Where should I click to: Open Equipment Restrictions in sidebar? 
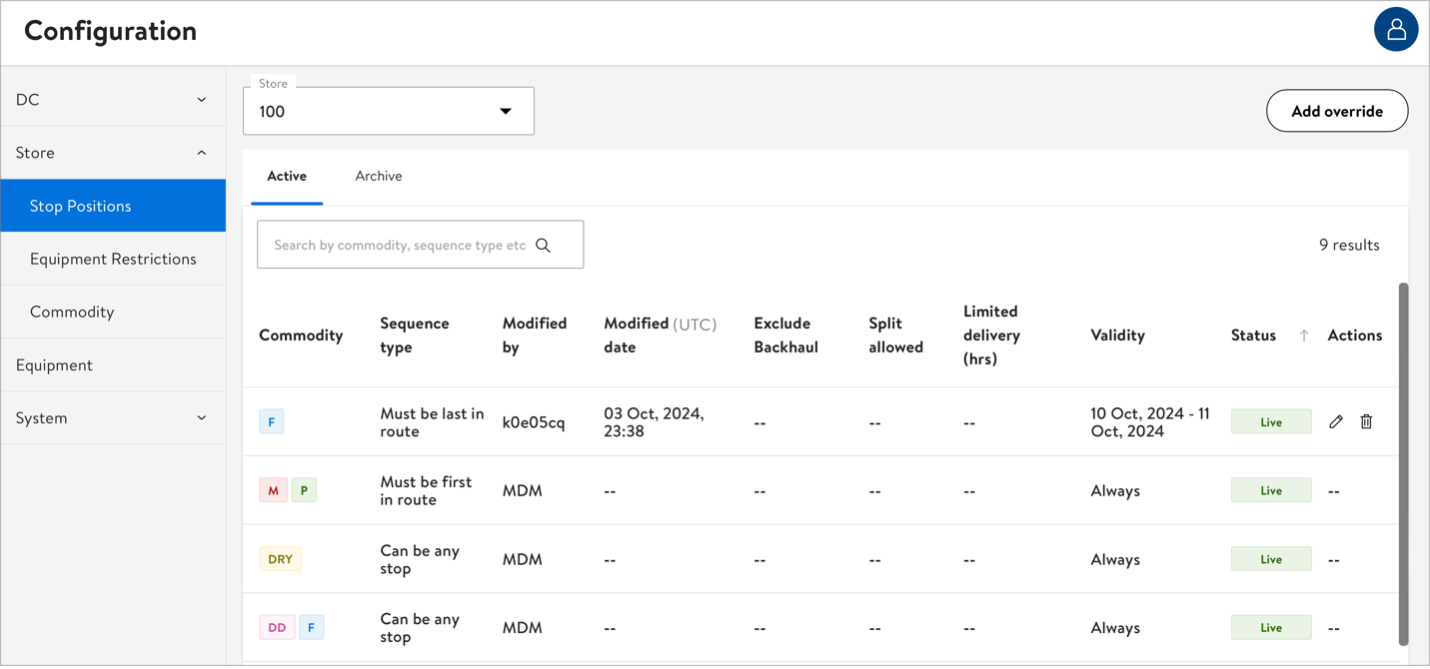tap(113, 259)
